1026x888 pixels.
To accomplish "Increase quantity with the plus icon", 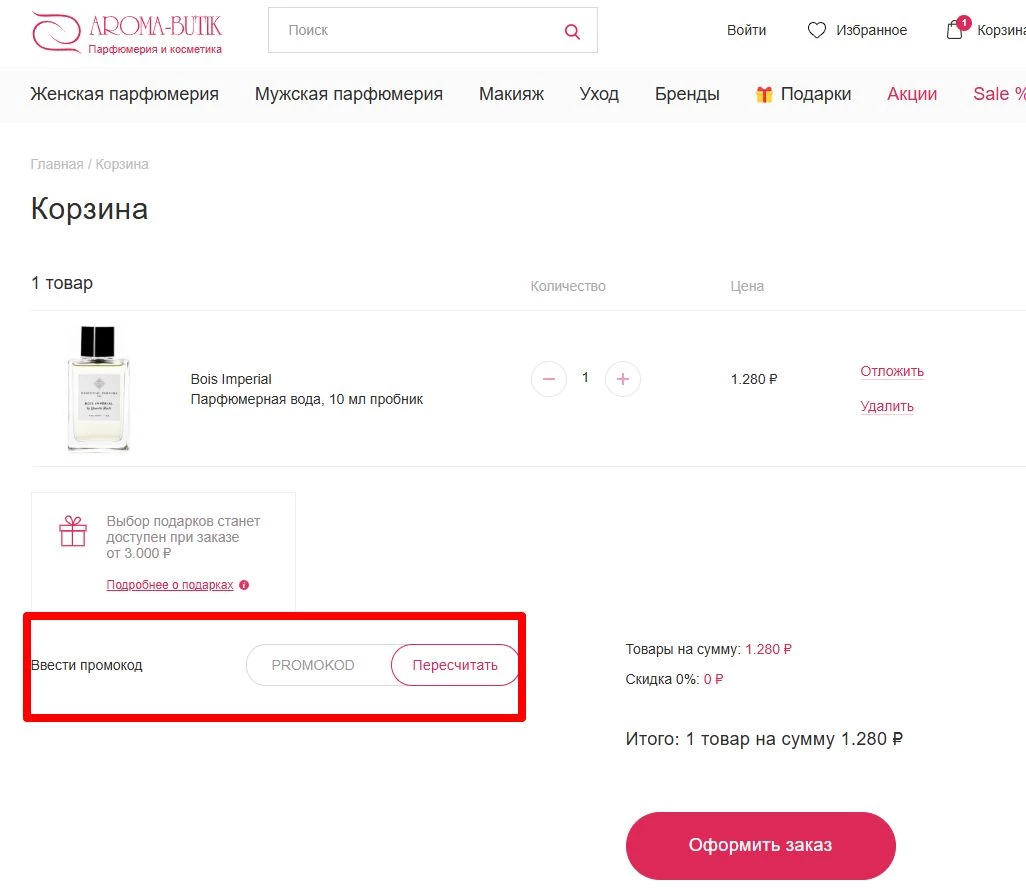I will (x=622, y=379).
